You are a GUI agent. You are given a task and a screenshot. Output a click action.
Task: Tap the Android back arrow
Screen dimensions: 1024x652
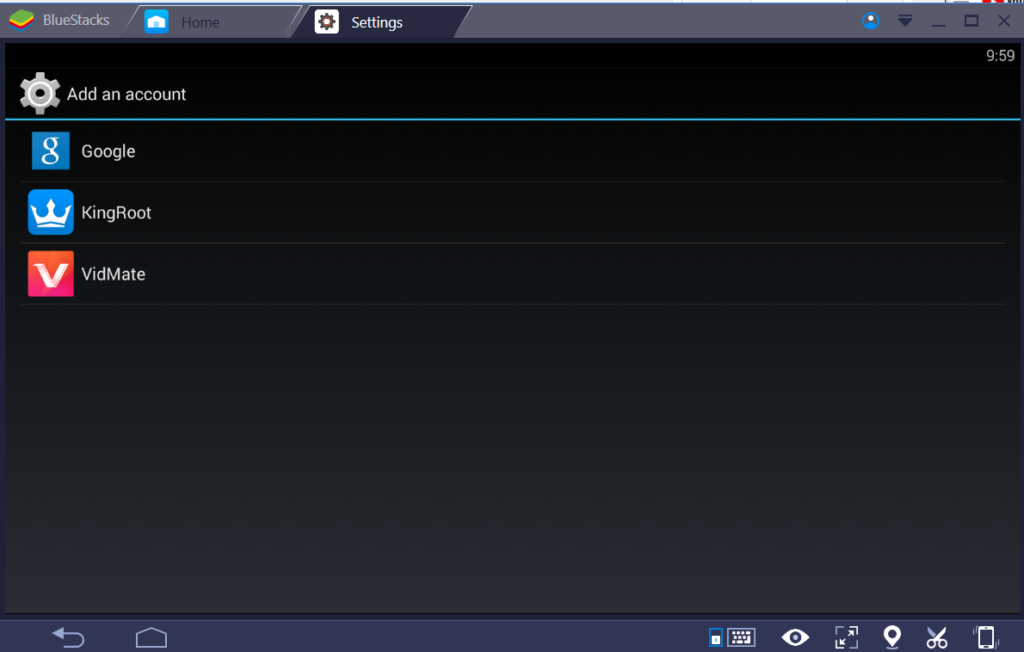click(69, 637)
